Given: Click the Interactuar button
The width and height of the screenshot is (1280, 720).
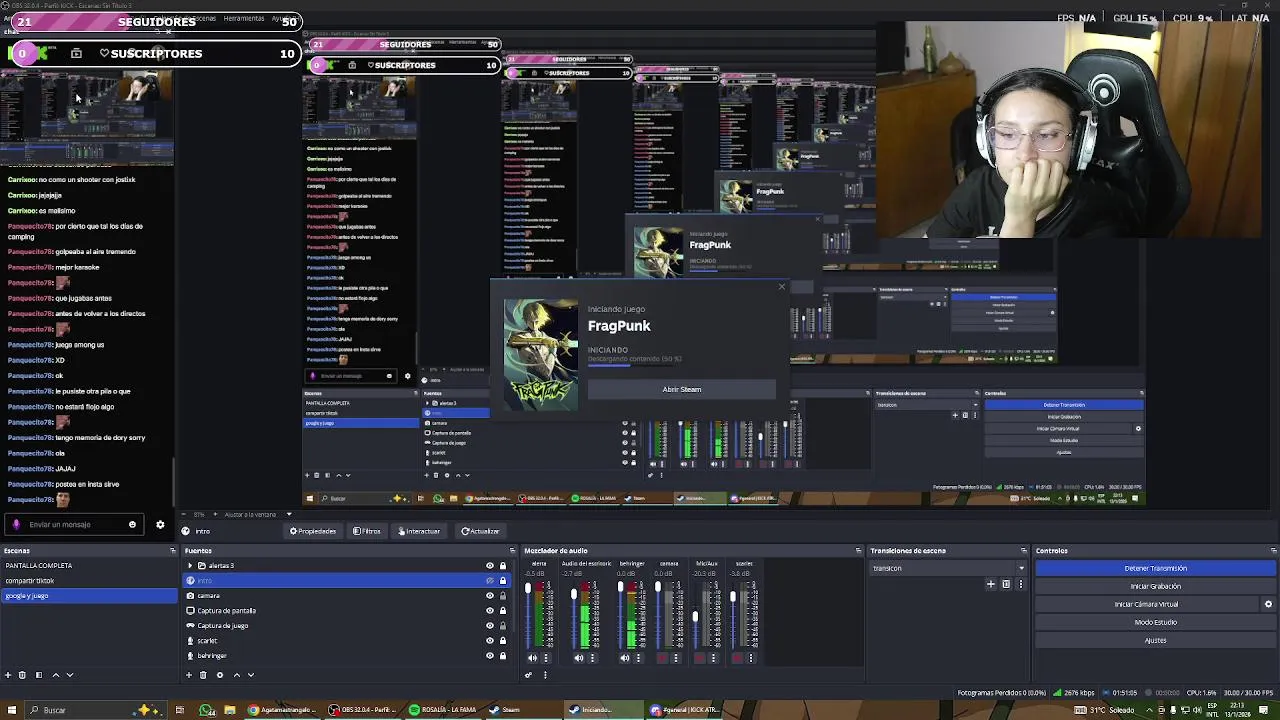Looking at the screenshot, I should (418, 531).
